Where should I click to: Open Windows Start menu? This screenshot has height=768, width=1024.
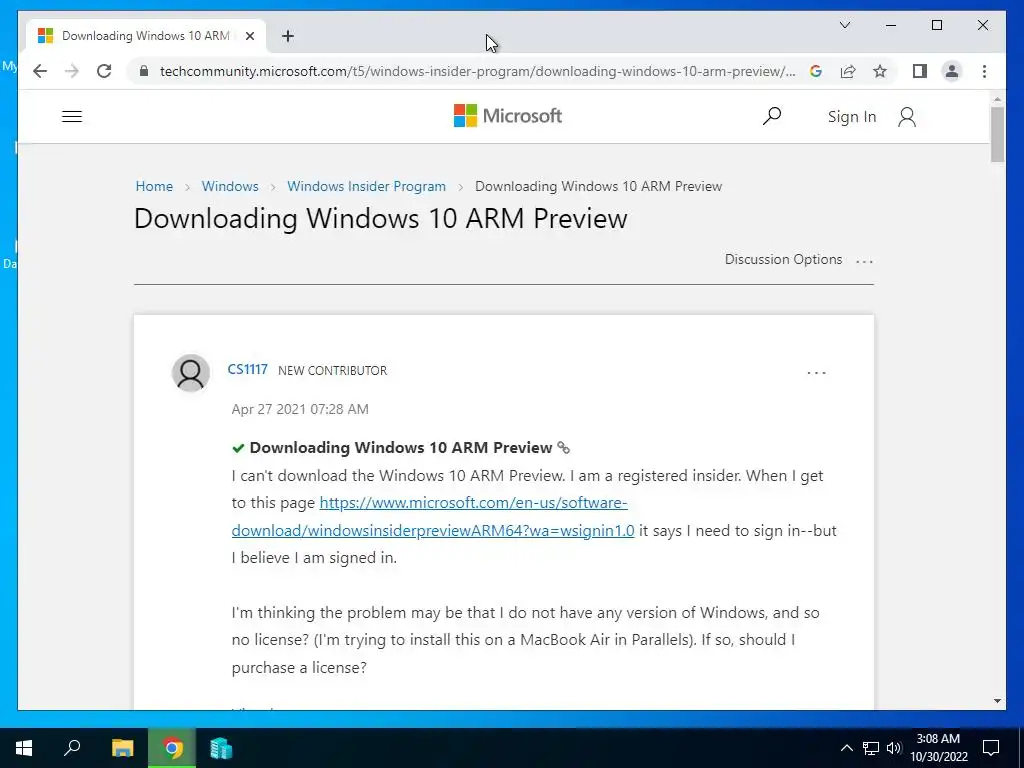point(24,748)
